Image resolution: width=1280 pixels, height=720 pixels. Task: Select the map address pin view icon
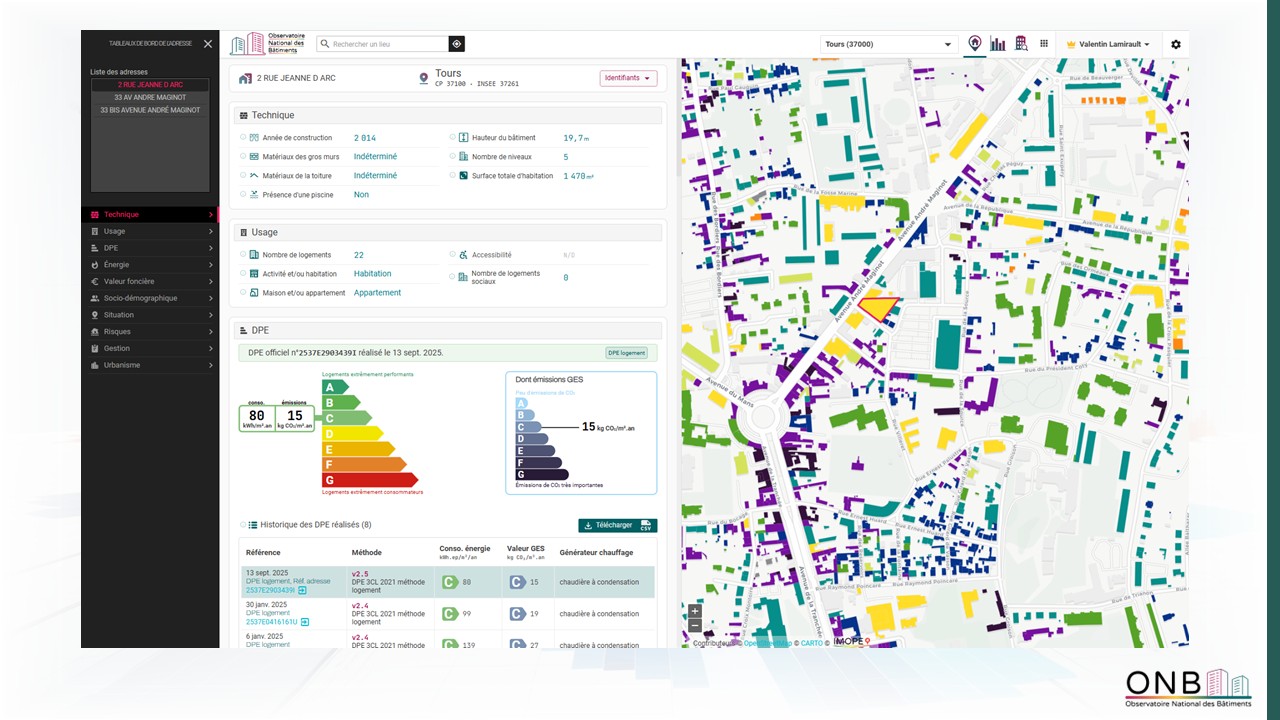click(x=975, y=44)
